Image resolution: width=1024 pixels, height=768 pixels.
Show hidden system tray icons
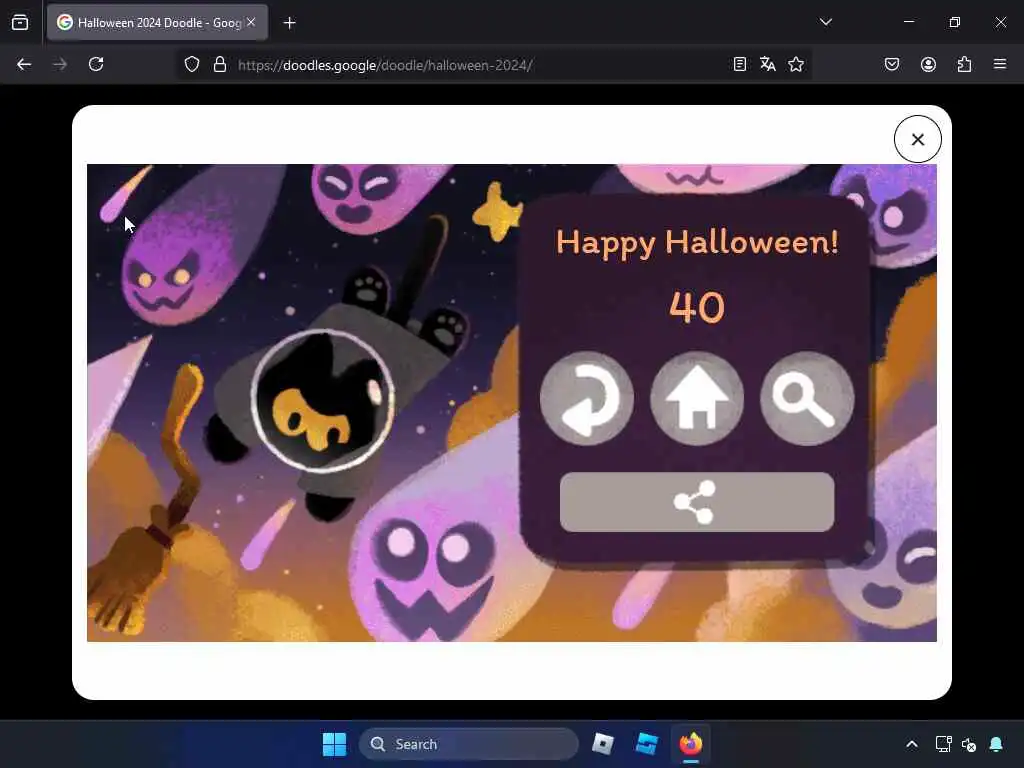point(912,744)
